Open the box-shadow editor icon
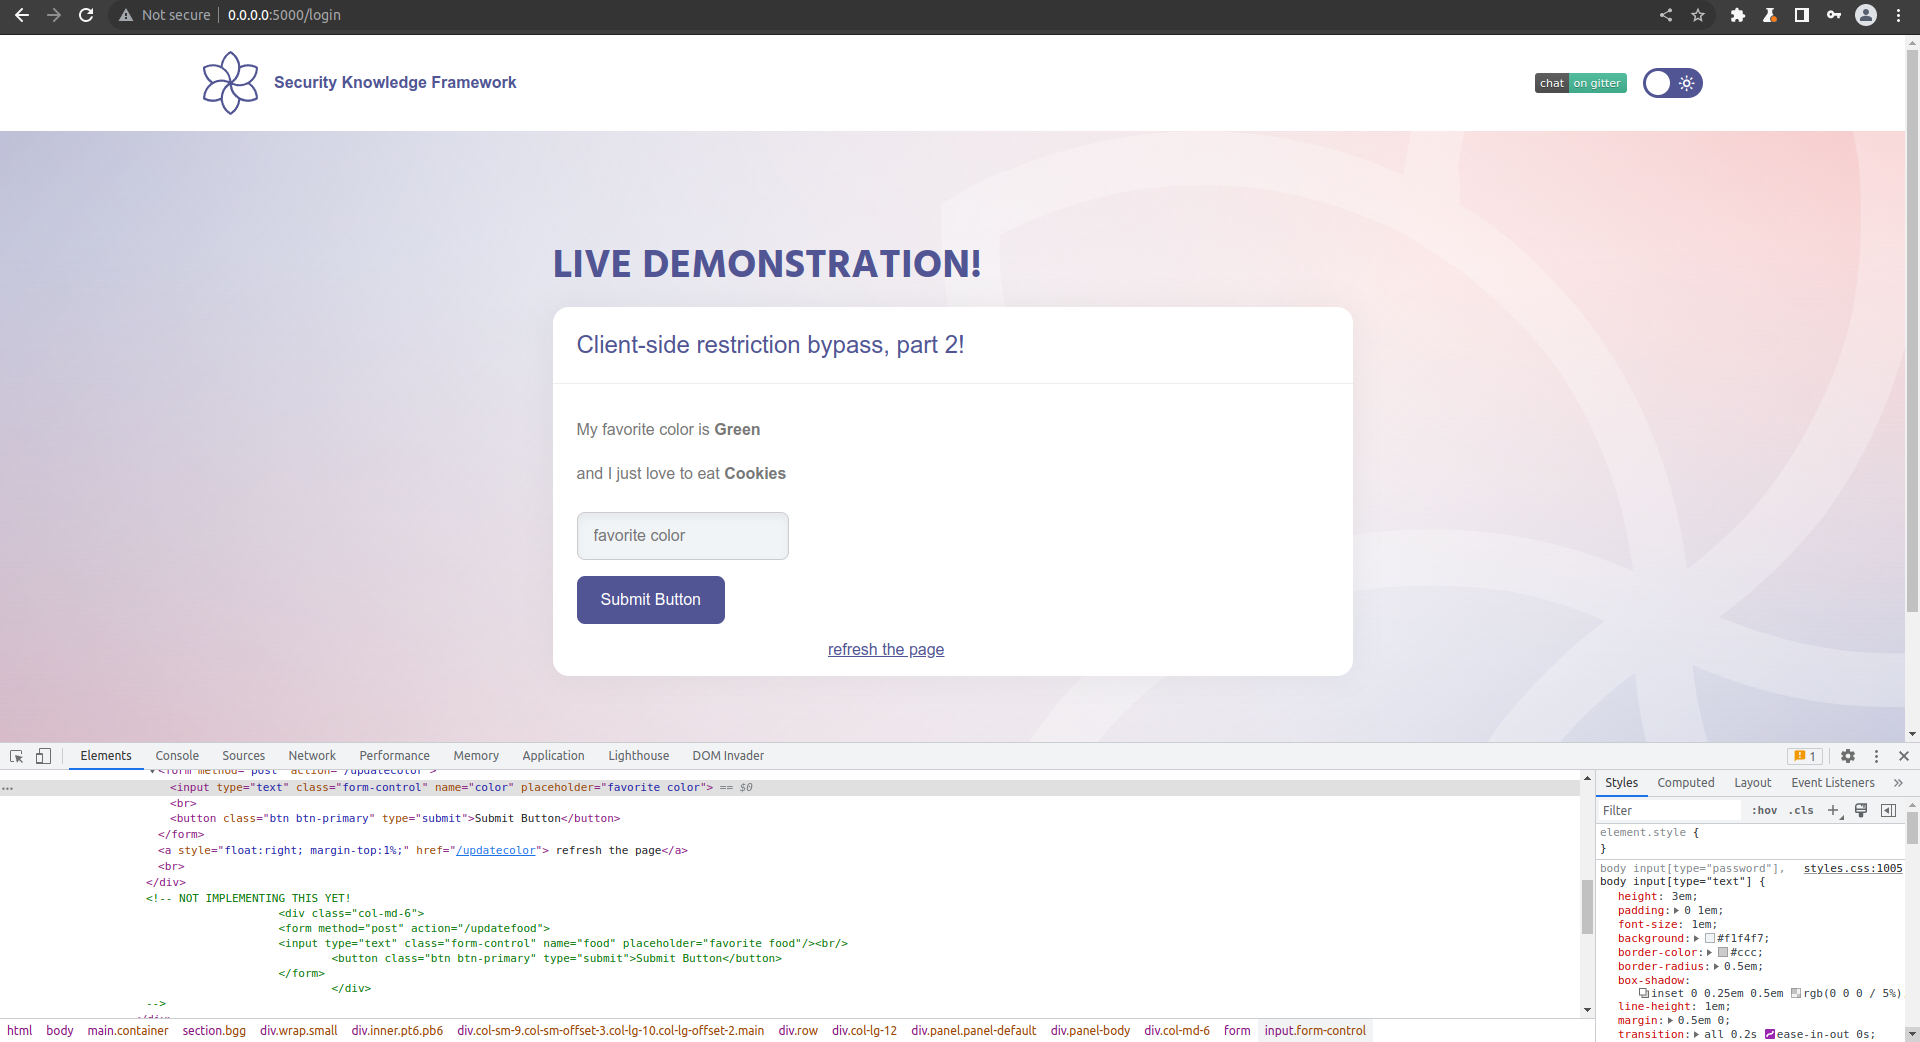Screen dimensions: 1920x1042 pos(1644,993)
